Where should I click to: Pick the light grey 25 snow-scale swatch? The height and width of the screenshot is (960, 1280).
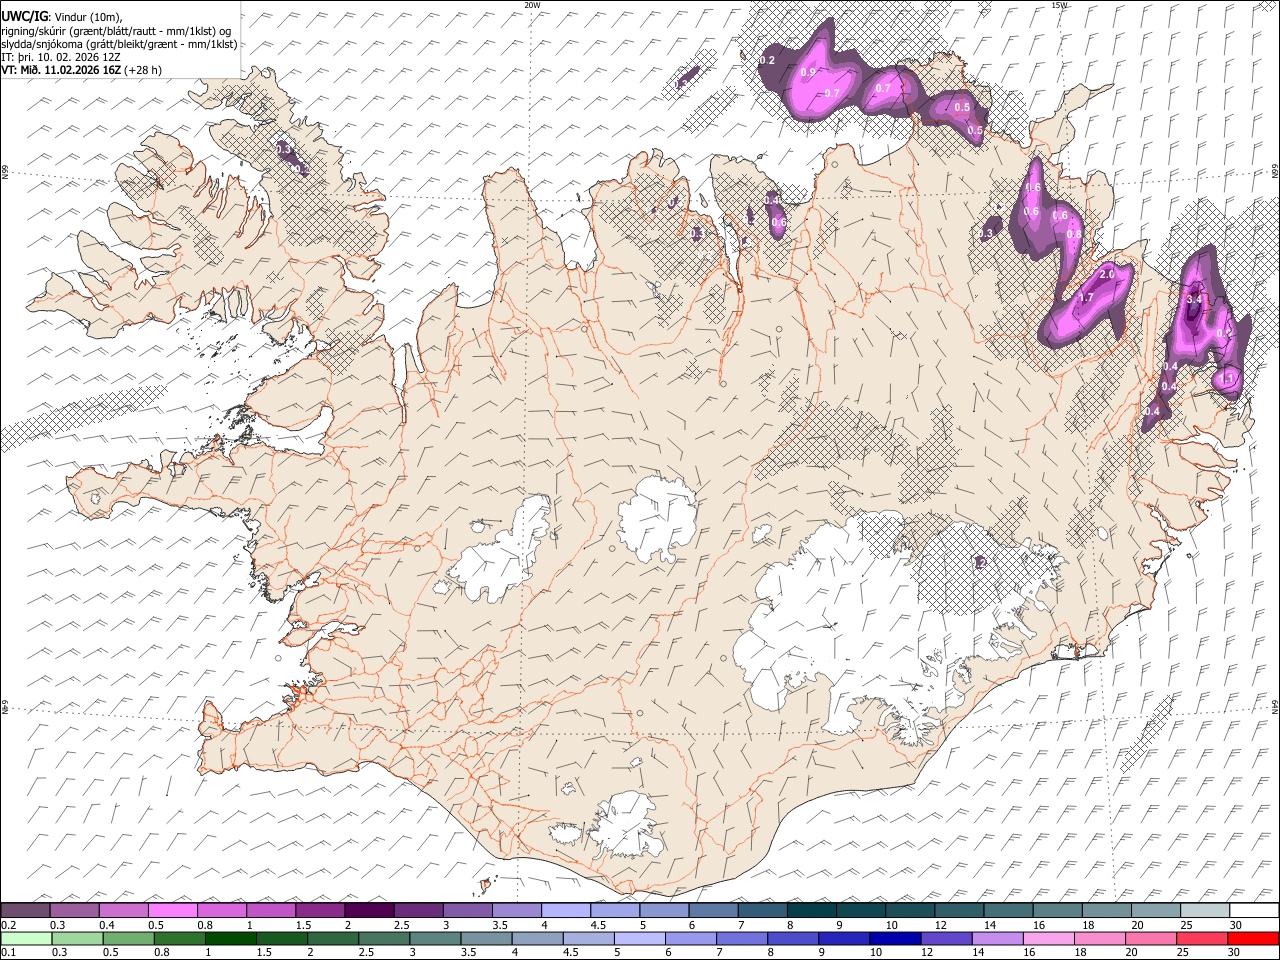click(x=1204, y=910)
